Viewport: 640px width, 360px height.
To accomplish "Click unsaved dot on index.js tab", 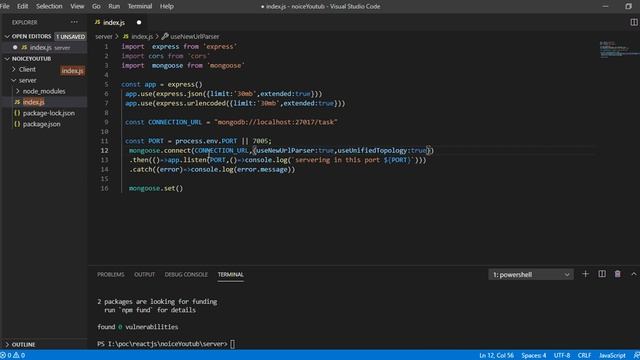I will 139,22.
